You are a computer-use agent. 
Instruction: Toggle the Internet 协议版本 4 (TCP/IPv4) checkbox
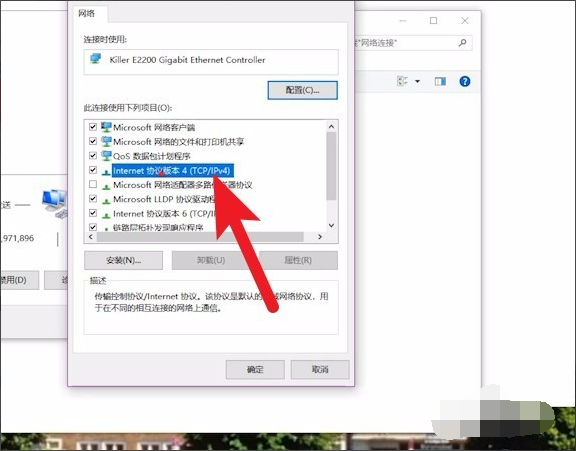click(x=93, y=170)
